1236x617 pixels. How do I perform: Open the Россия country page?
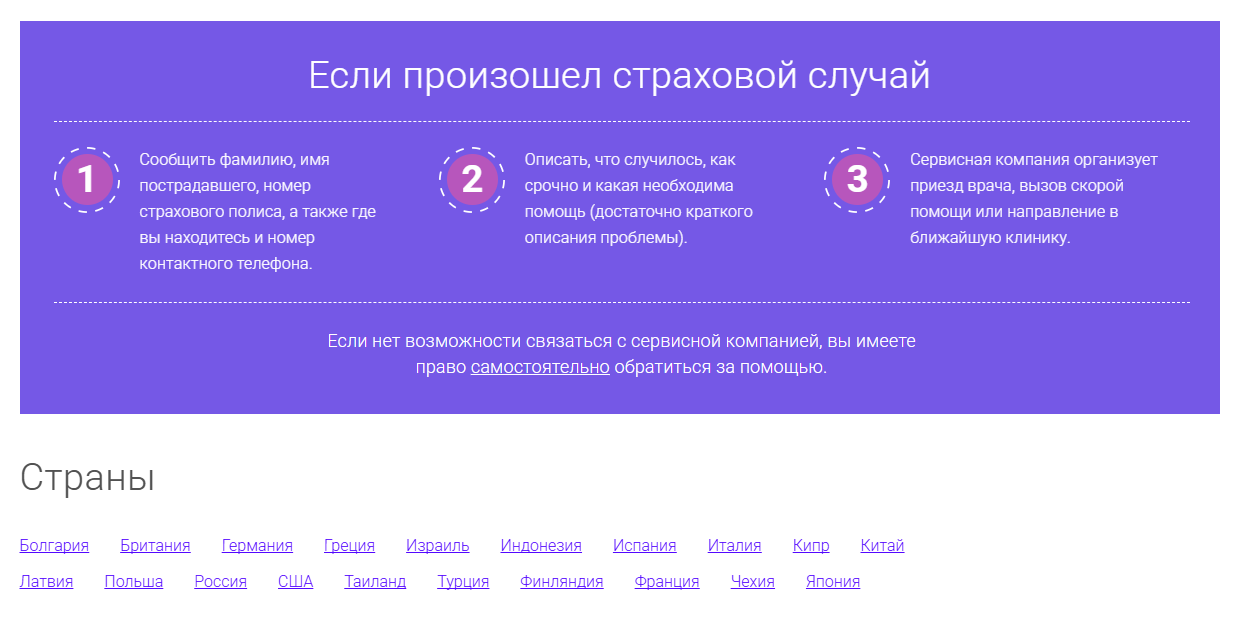click(220, 581)
